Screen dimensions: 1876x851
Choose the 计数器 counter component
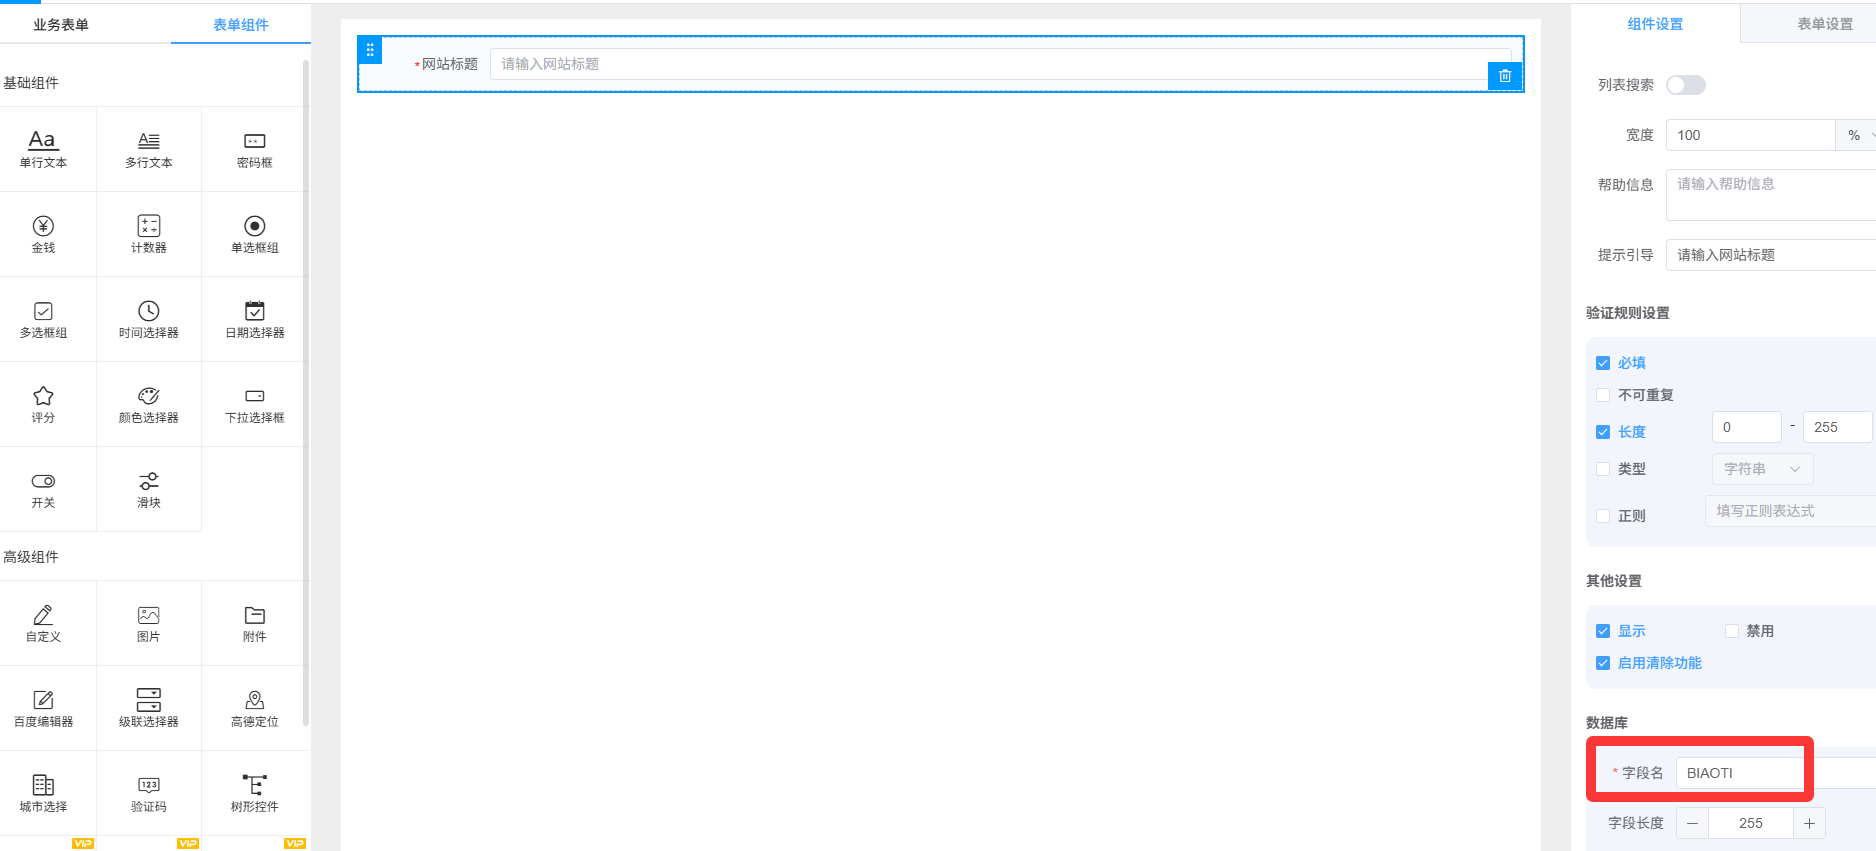[148, 233]
